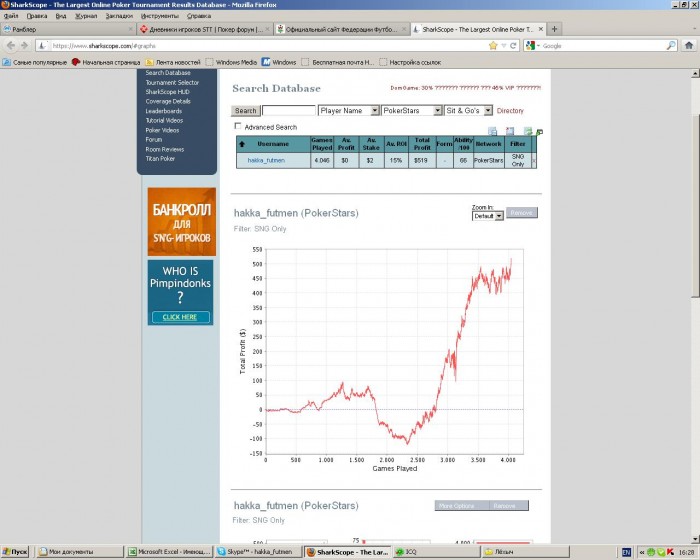Click CLICK HERE on Pimpindonks banner
The image size is (700, 560).
(x=180, y=317)
